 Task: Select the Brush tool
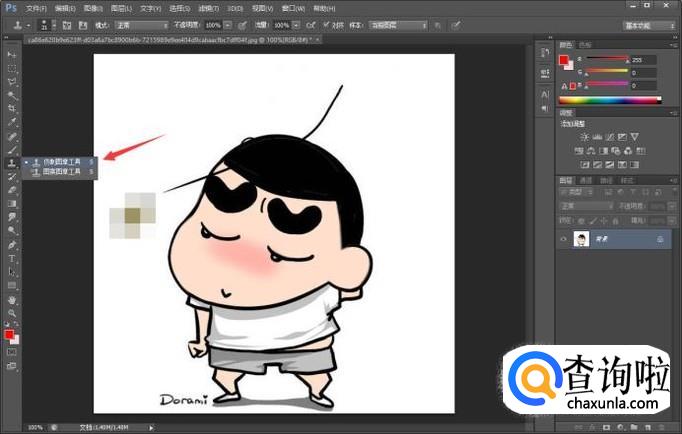12,150
